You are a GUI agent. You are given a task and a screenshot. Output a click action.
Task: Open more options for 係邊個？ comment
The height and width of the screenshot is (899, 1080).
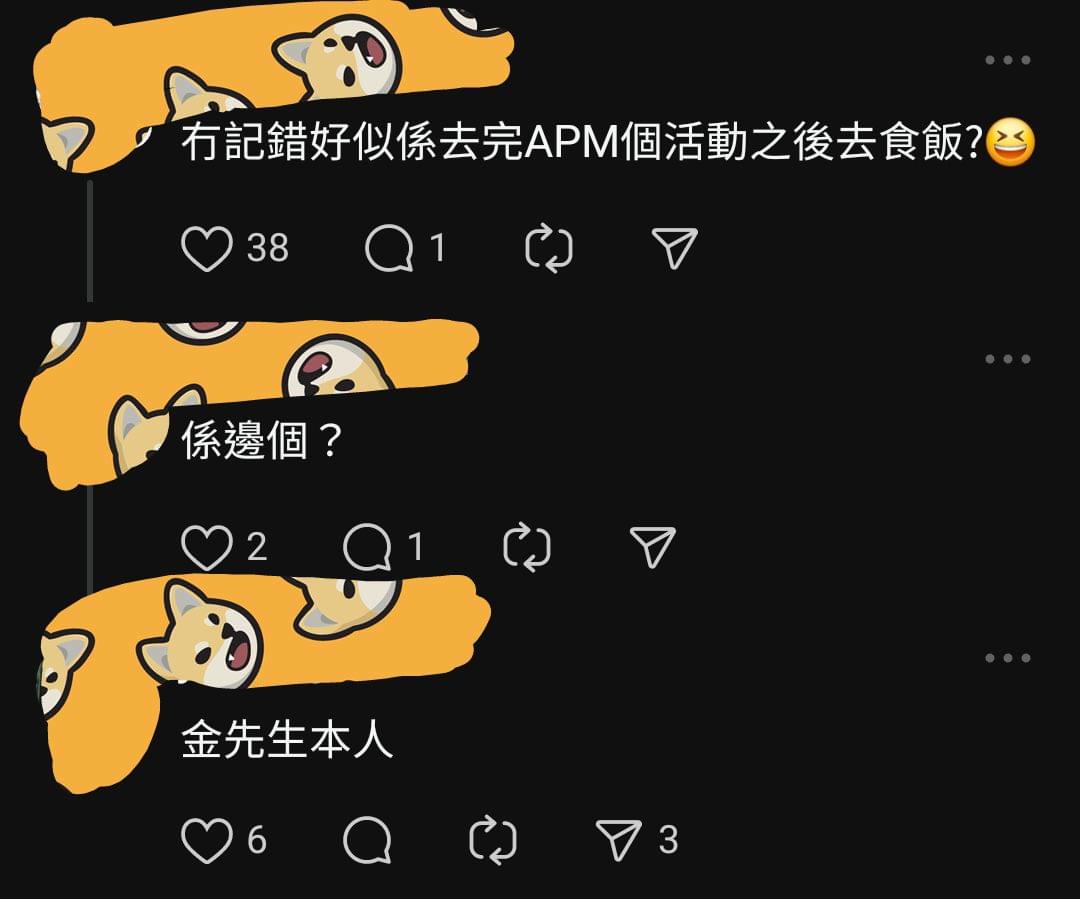tap(1008, 359)
